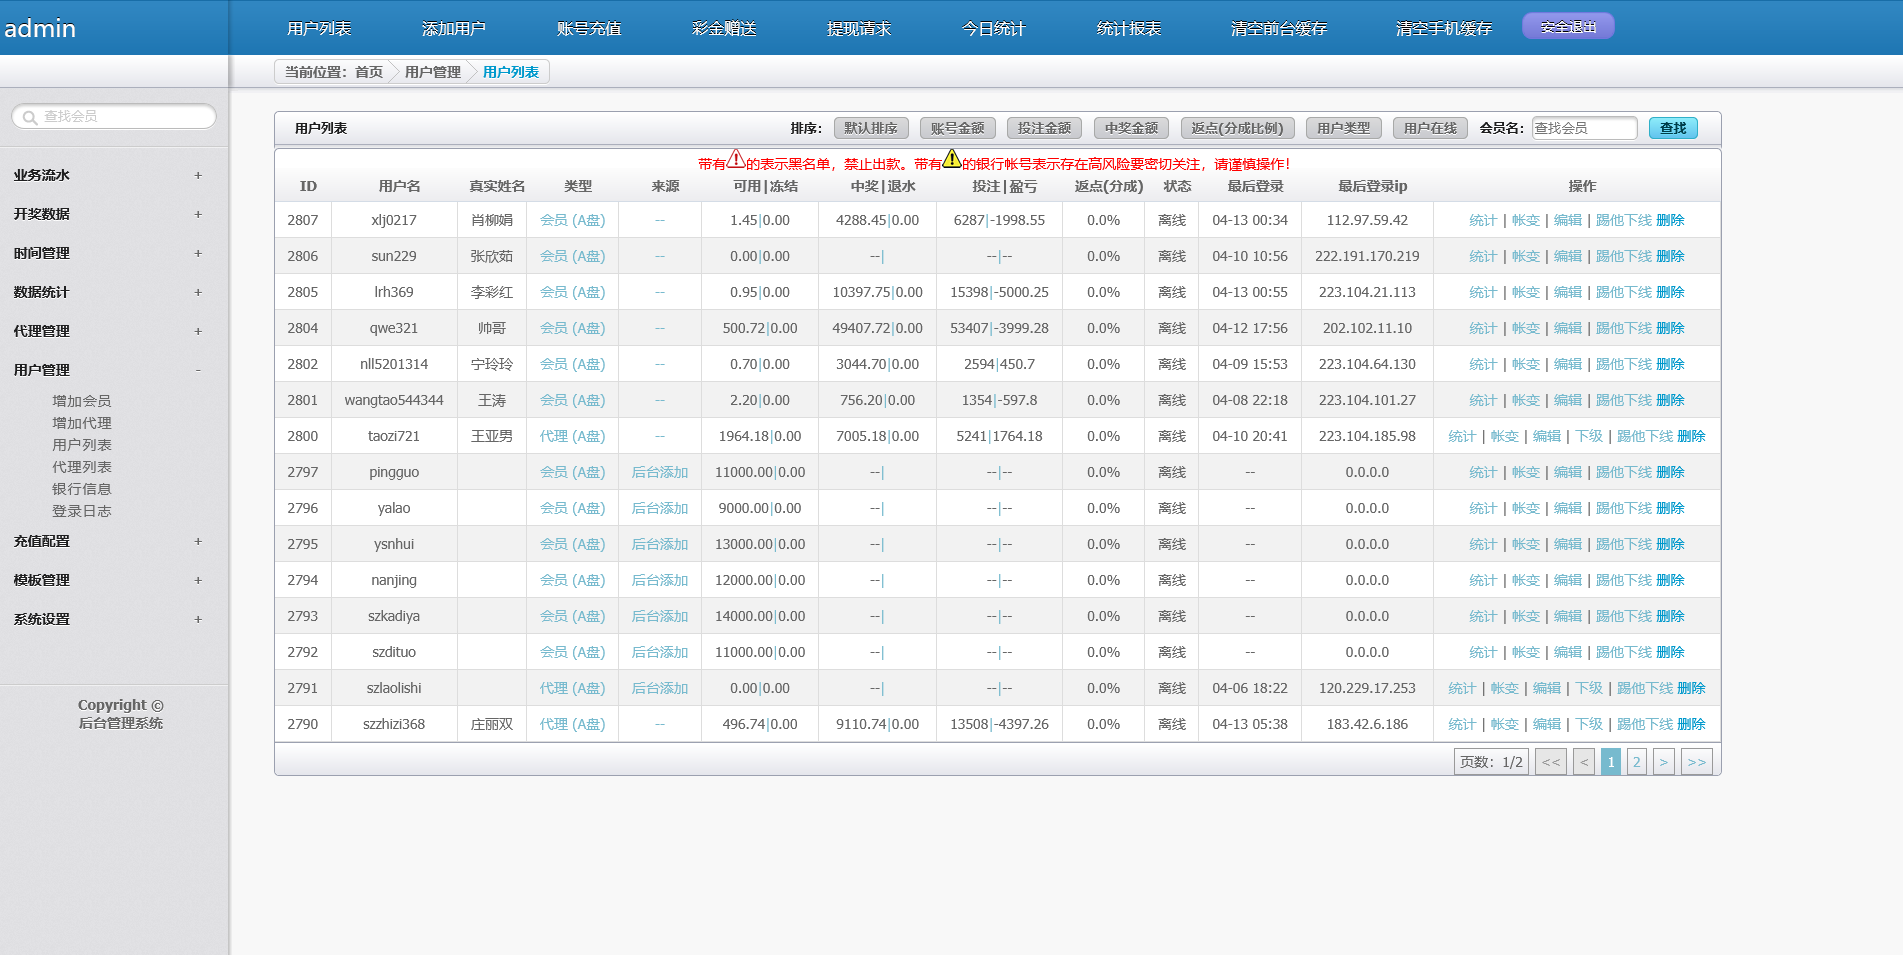This screenshot has height=955, width=1903.
Task: Collapse the 用户管理 sidebar section
Action: click(198, 370)
